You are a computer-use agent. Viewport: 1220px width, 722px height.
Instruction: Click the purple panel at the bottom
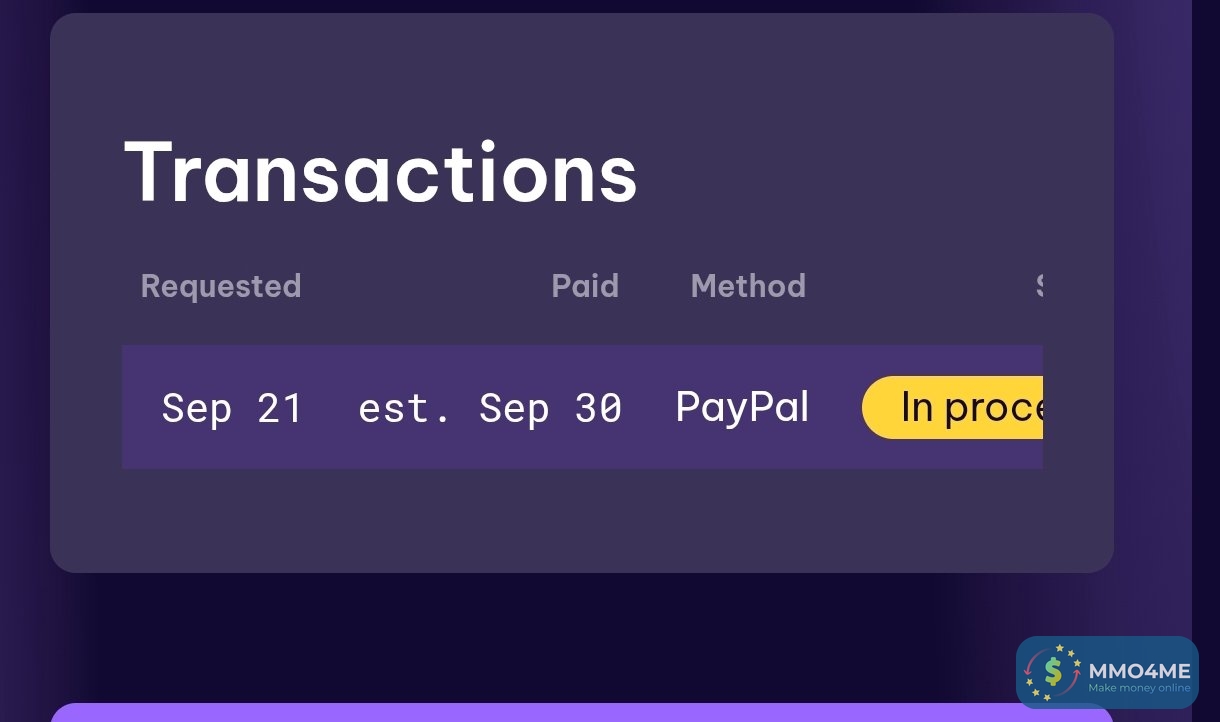click(x=580, y=712)
